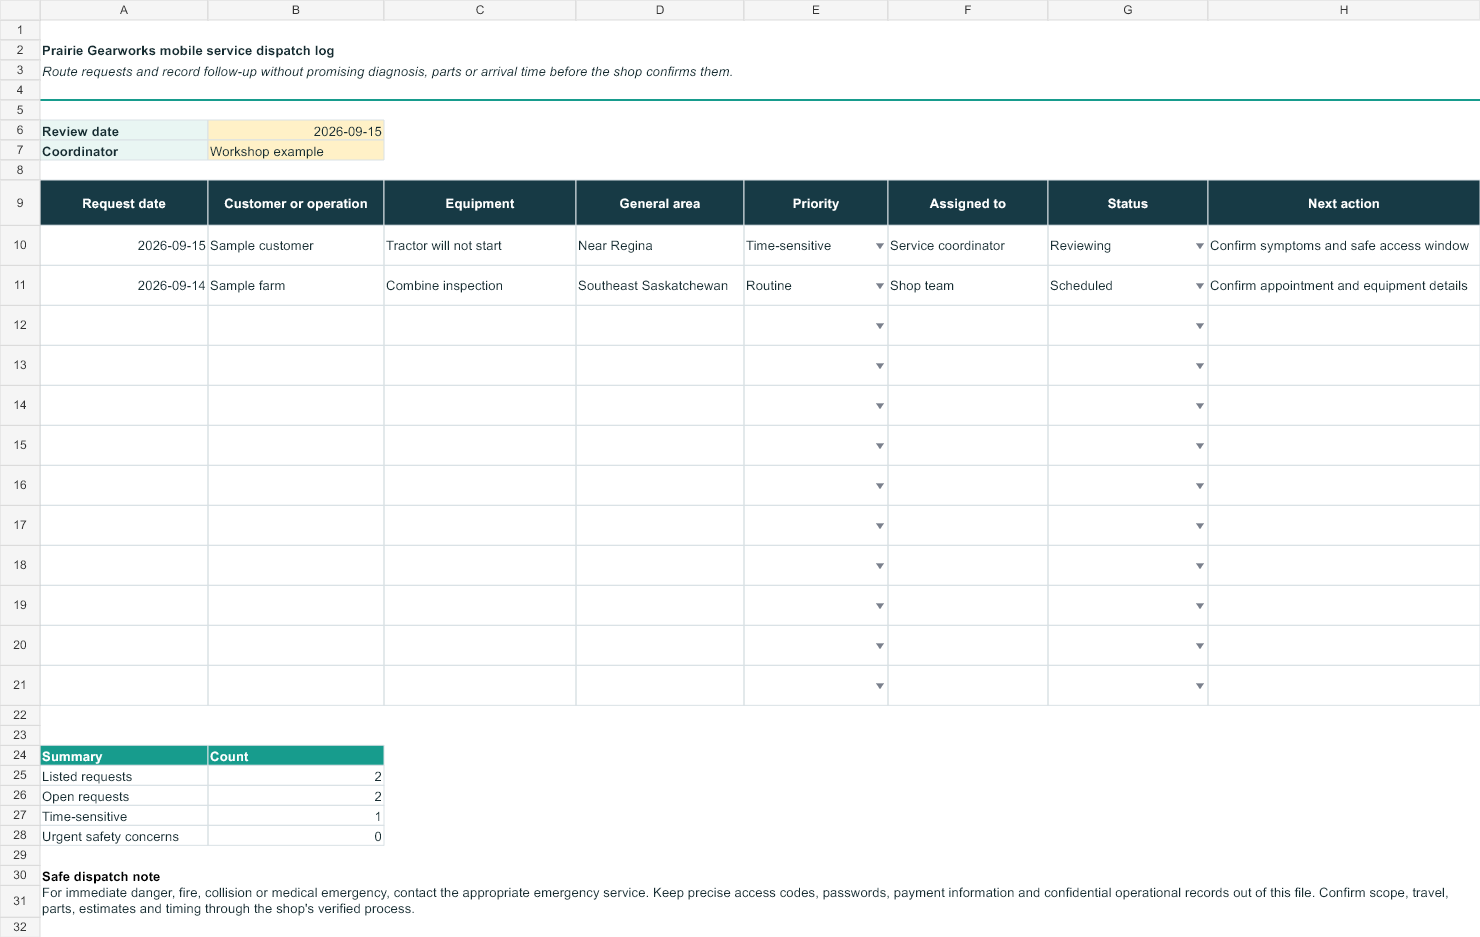Click the 'Listed requests' summary label

click(124, 776)
